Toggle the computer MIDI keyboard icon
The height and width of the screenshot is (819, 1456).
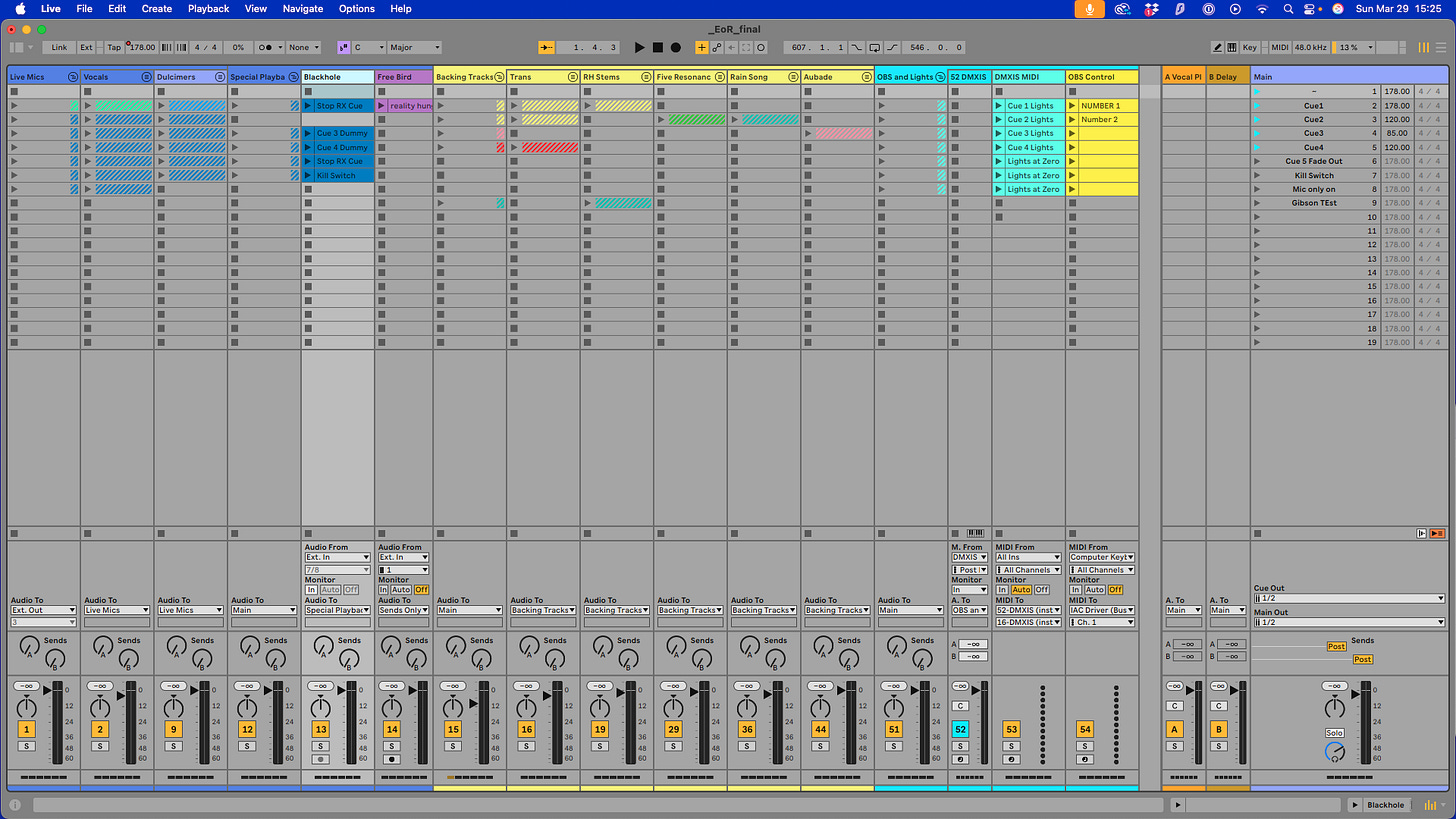click(x=1233, y=47)
